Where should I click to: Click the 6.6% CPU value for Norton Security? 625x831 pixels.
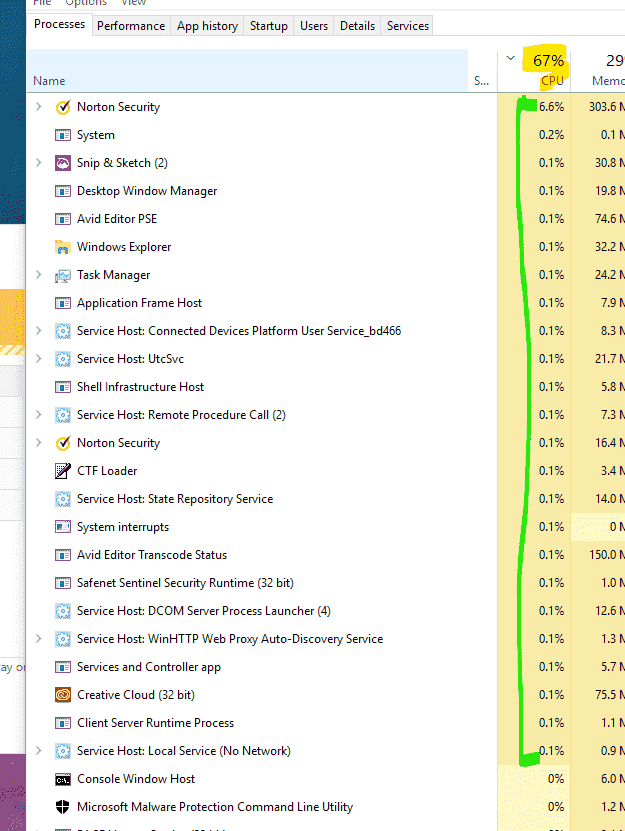[551, 107]
